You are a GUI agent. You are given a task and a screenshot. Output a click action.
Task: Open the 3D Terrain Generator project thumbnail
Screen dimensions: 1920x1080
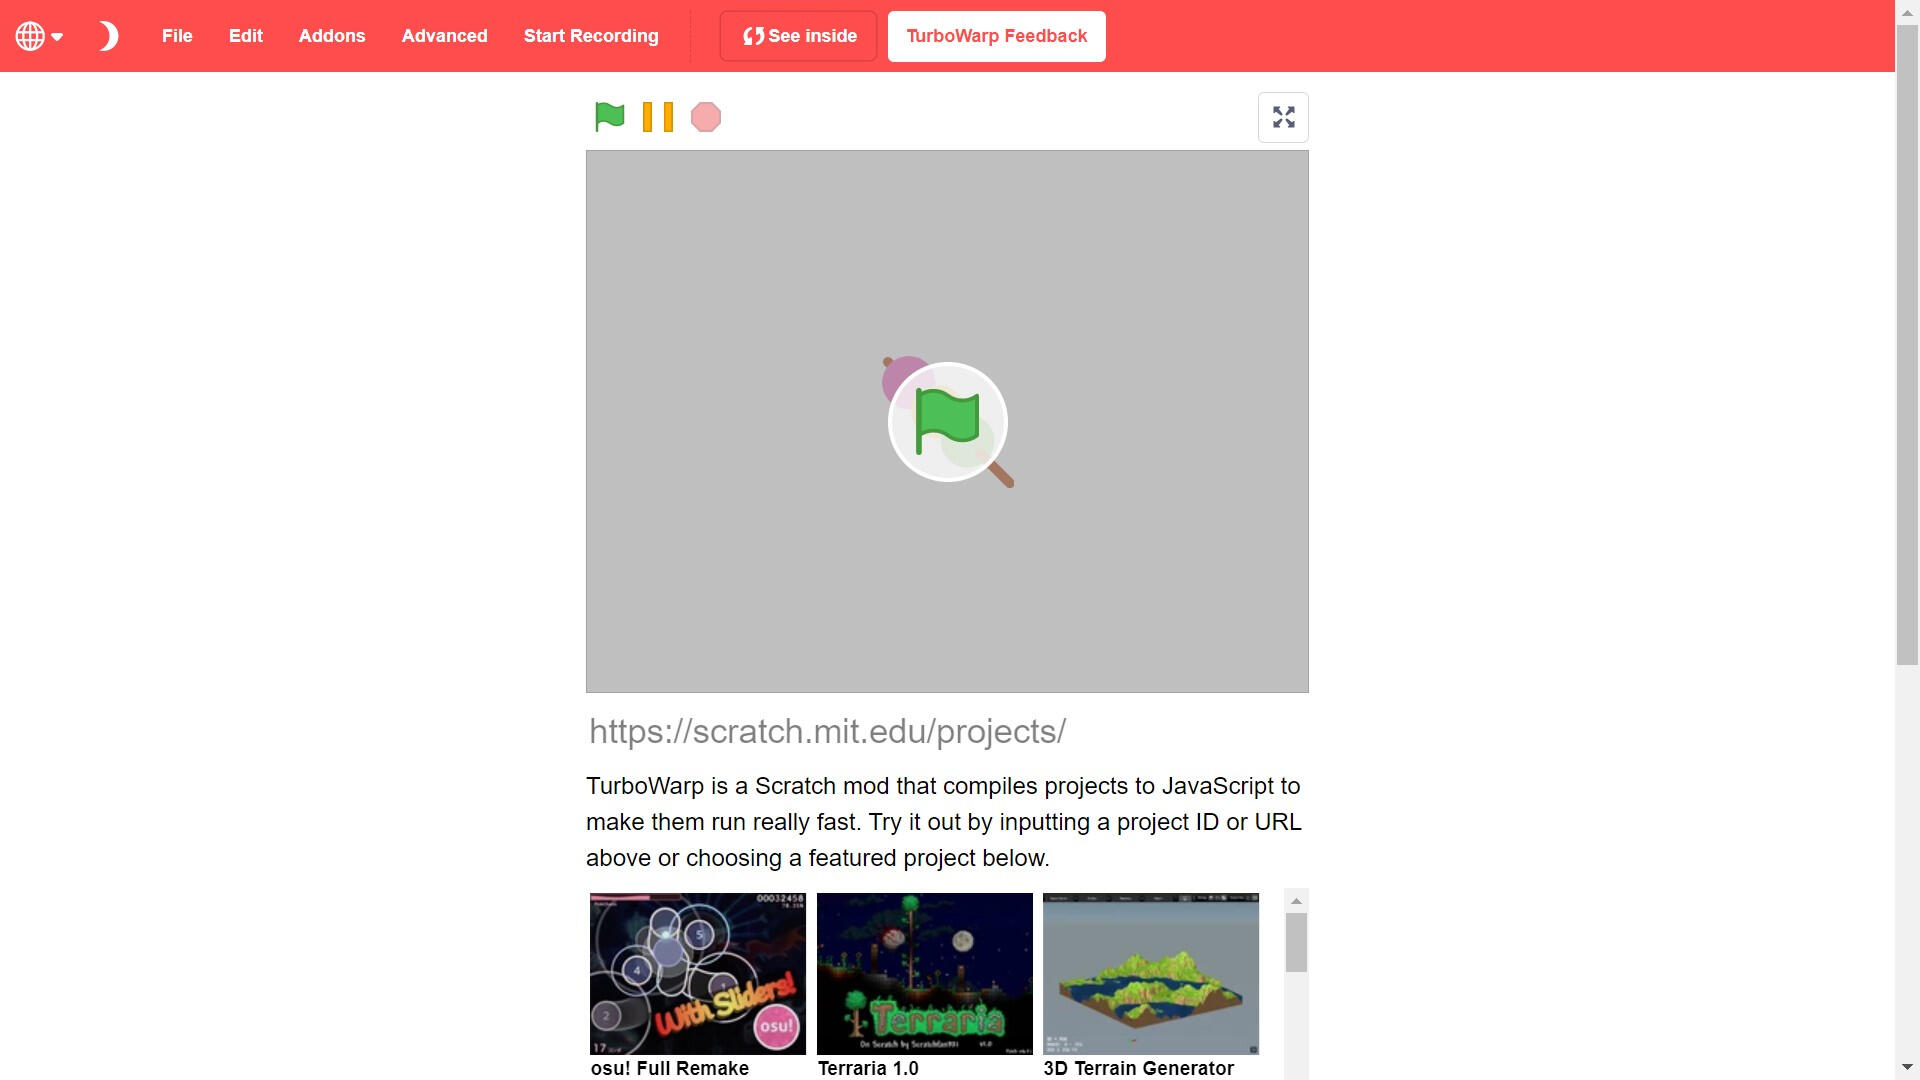point(1150,973)
